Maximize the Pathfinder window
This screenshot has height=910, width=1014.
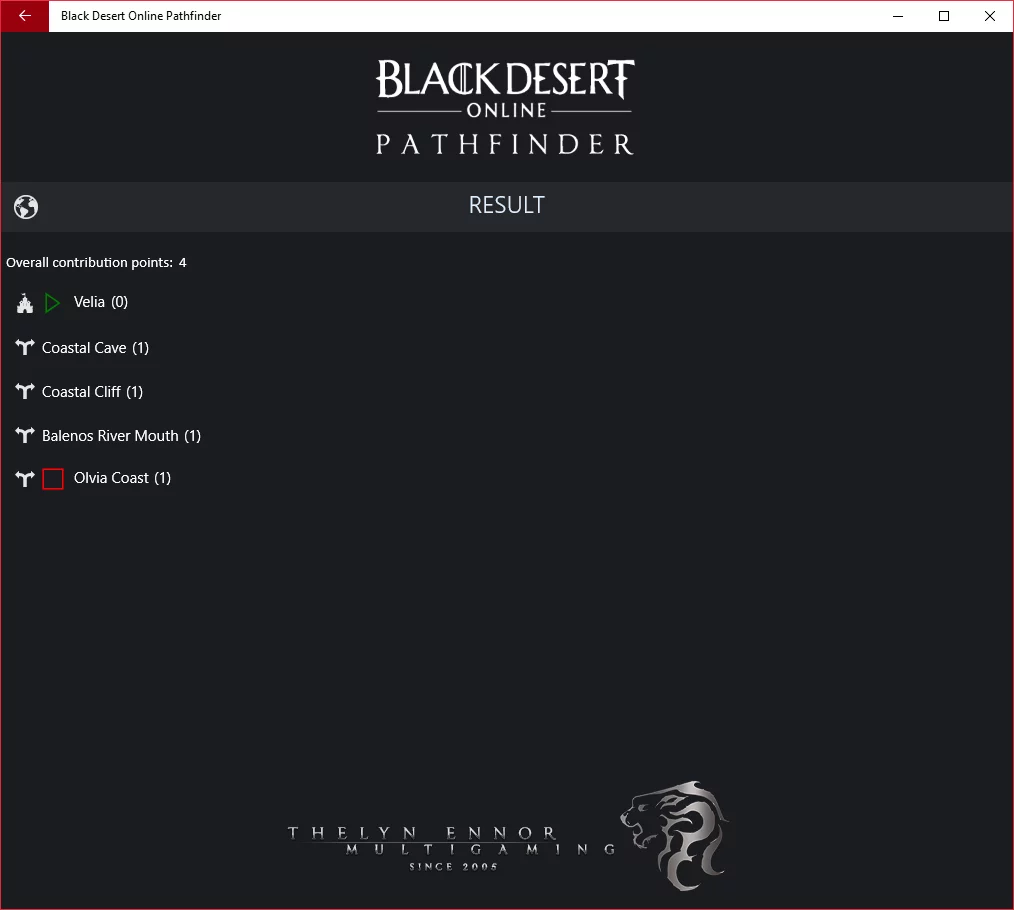[944, 16]
